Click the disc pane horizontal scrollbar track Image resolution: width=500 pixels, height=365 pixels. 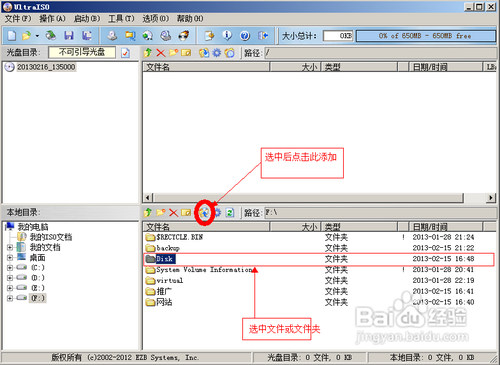tap(308, 197)
